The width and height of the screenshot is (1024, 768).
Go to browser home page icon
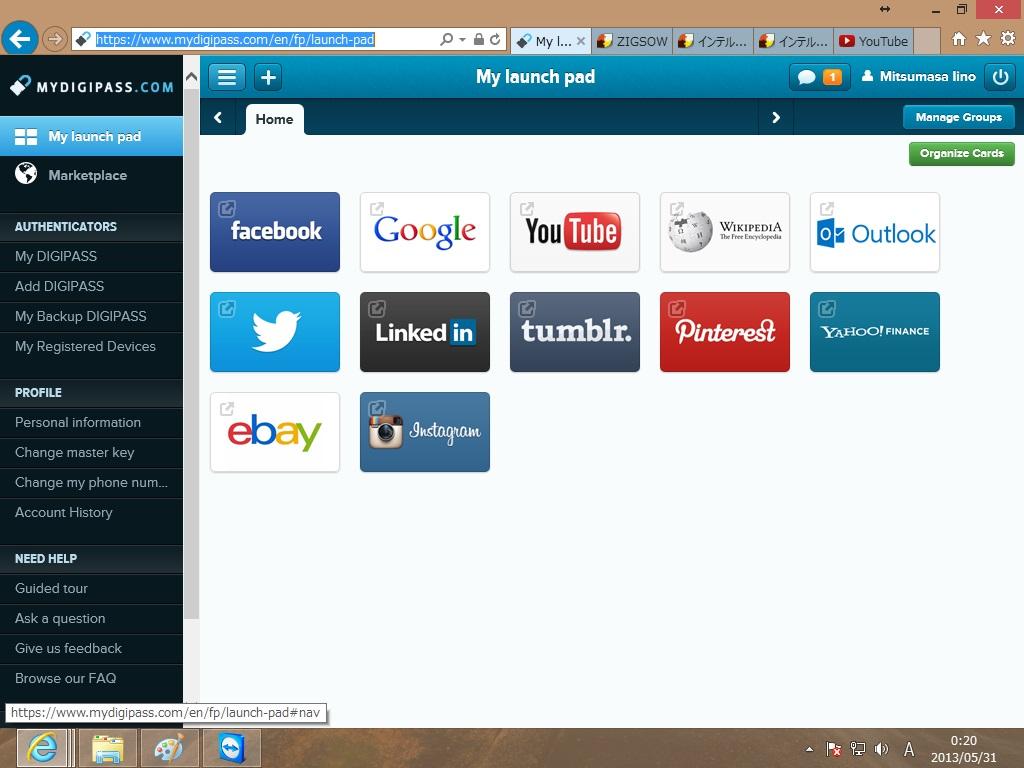[958, 39]
